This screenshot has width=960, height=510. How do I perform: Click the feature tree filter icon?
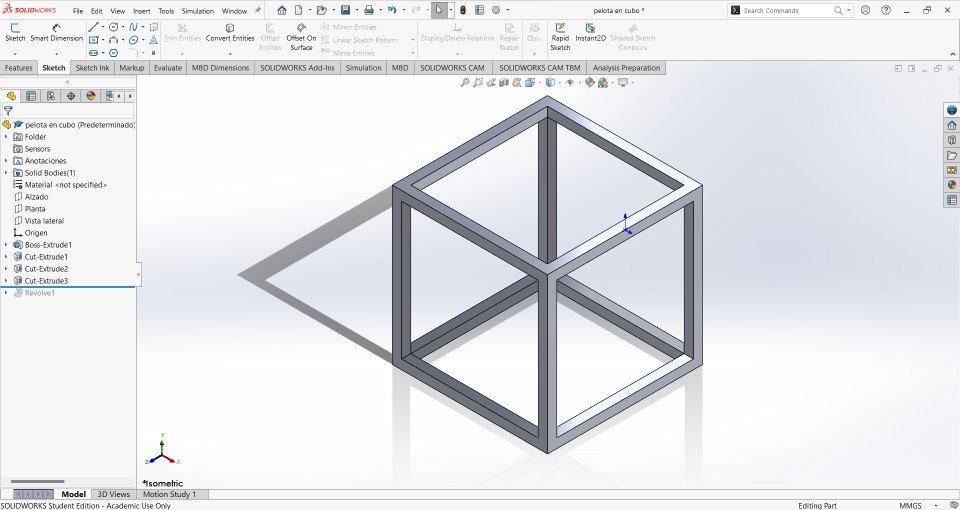tap(8, 111)
